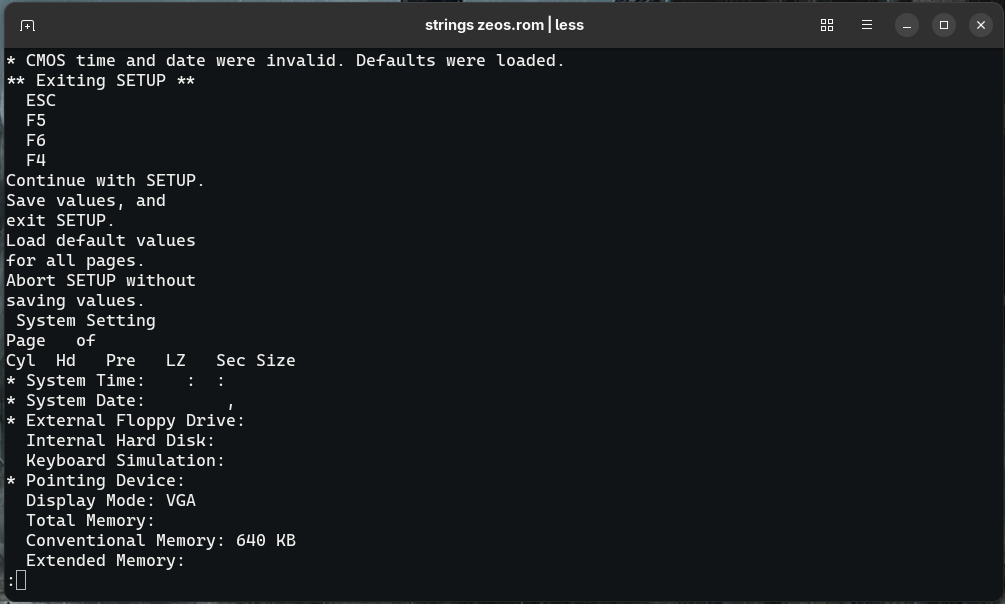
Task: Click the 'strings zeos.rom | less' title
Action: pos(504,25)
